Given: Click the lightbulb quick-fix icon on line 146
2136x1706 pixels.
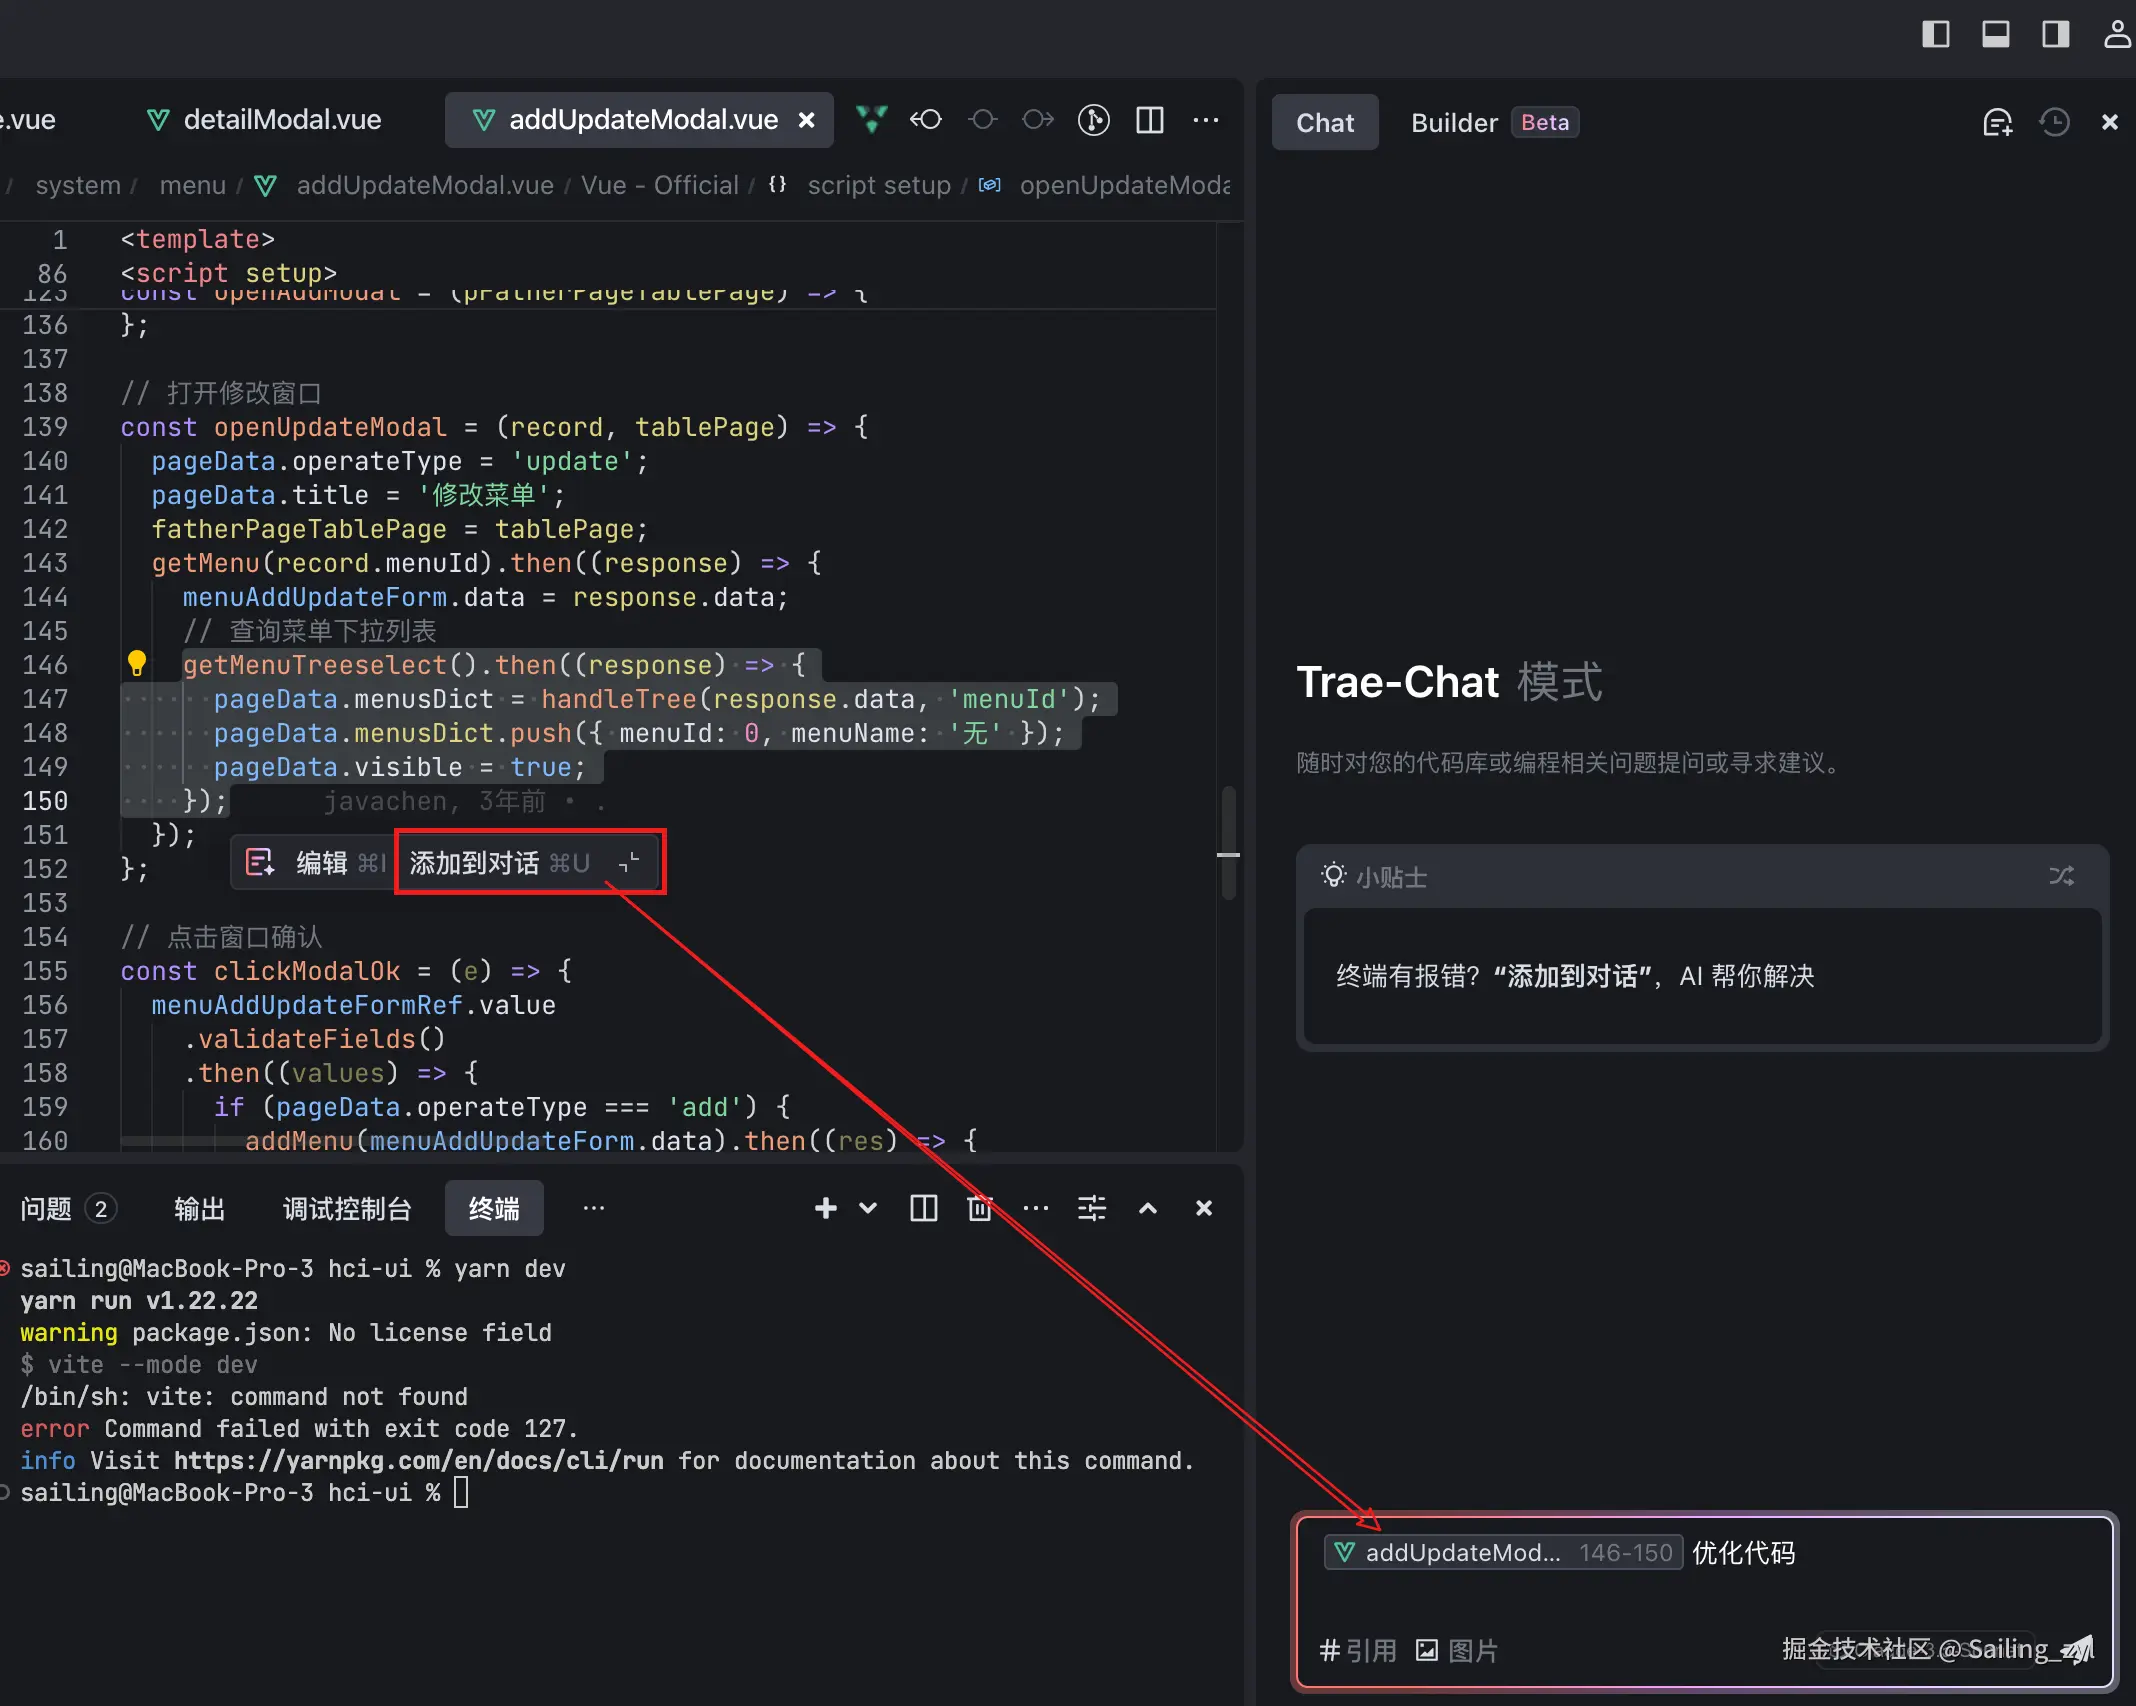Looking at the screenshot, I should [137, 663].
